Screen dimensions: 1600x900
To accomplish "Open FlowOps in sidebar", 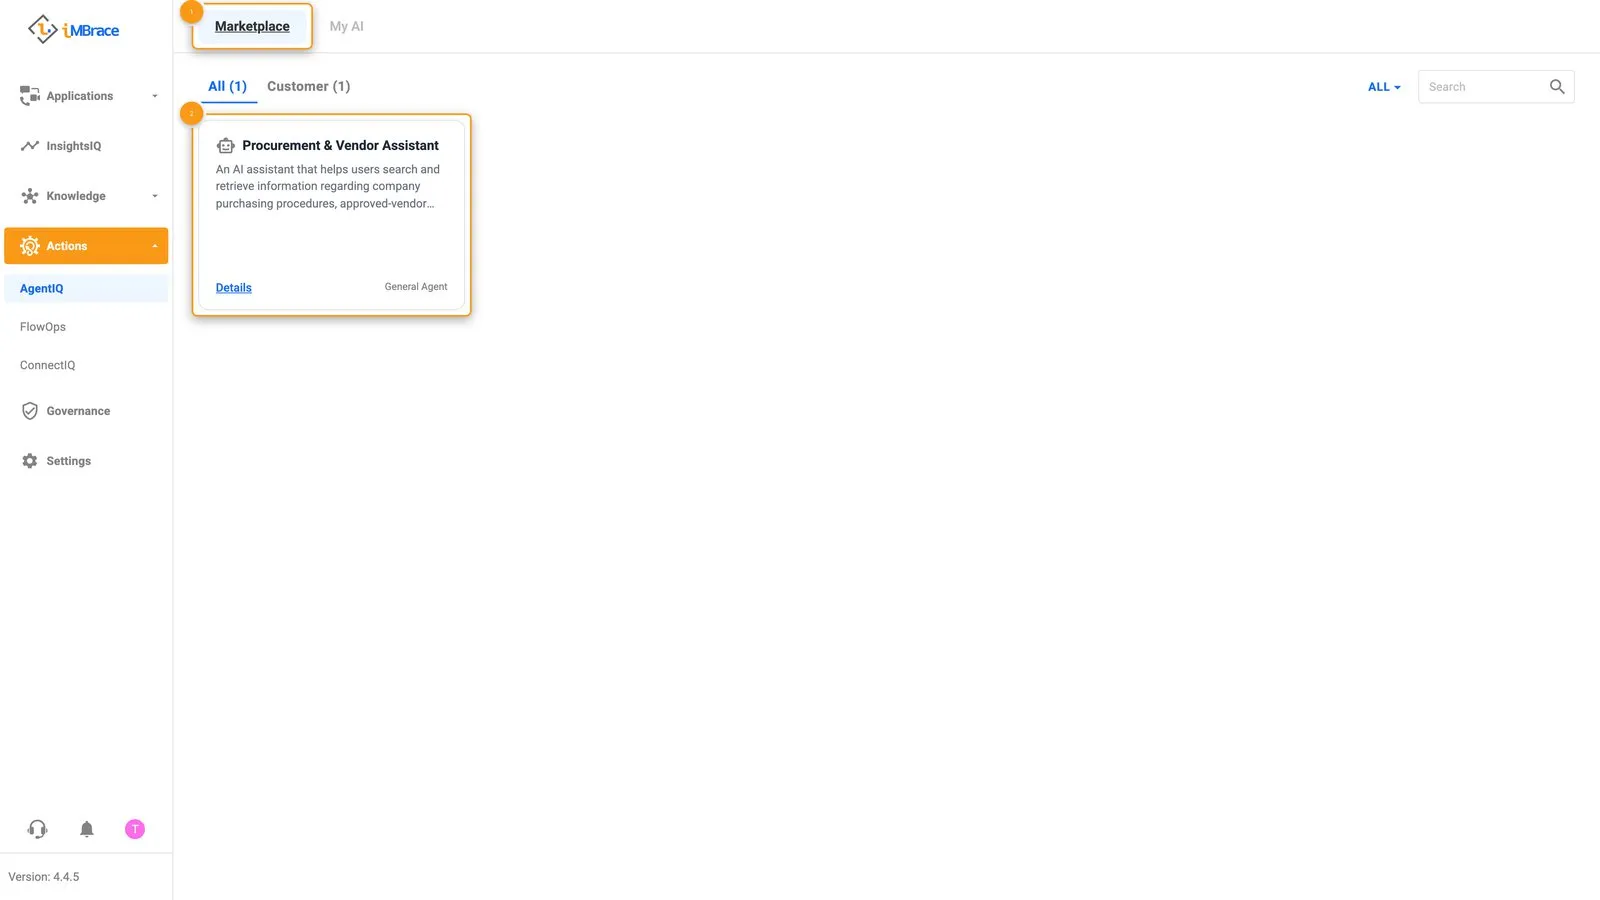I will (43, 327).
